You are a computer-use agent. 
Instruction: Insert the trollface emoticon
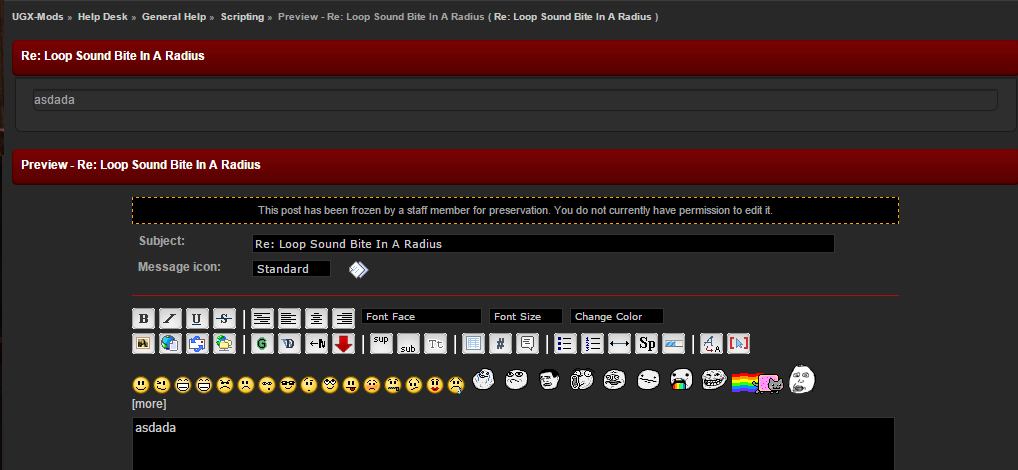tap(714, 380)
